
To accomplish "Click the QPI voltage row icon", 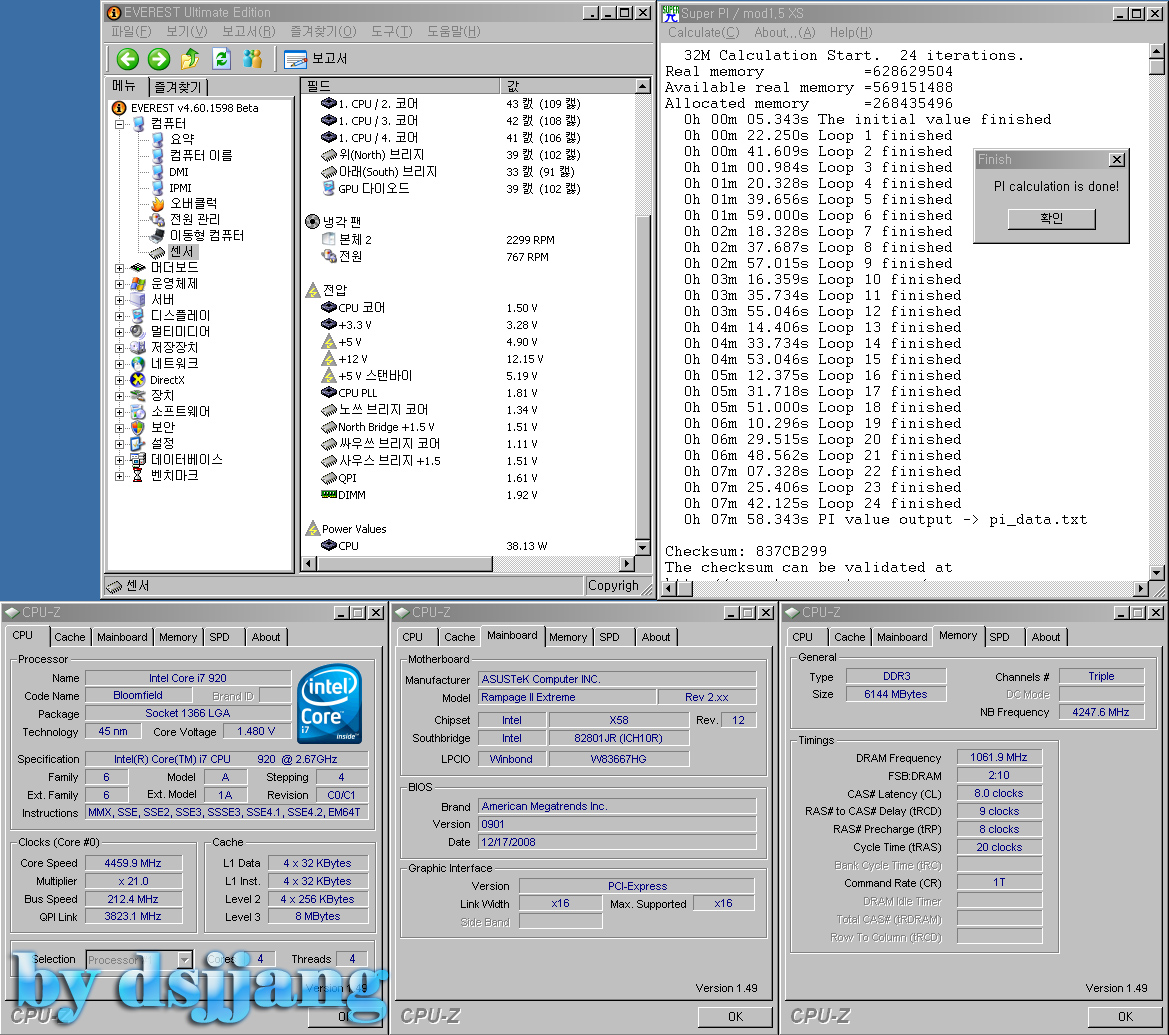I will coord(329,478).
